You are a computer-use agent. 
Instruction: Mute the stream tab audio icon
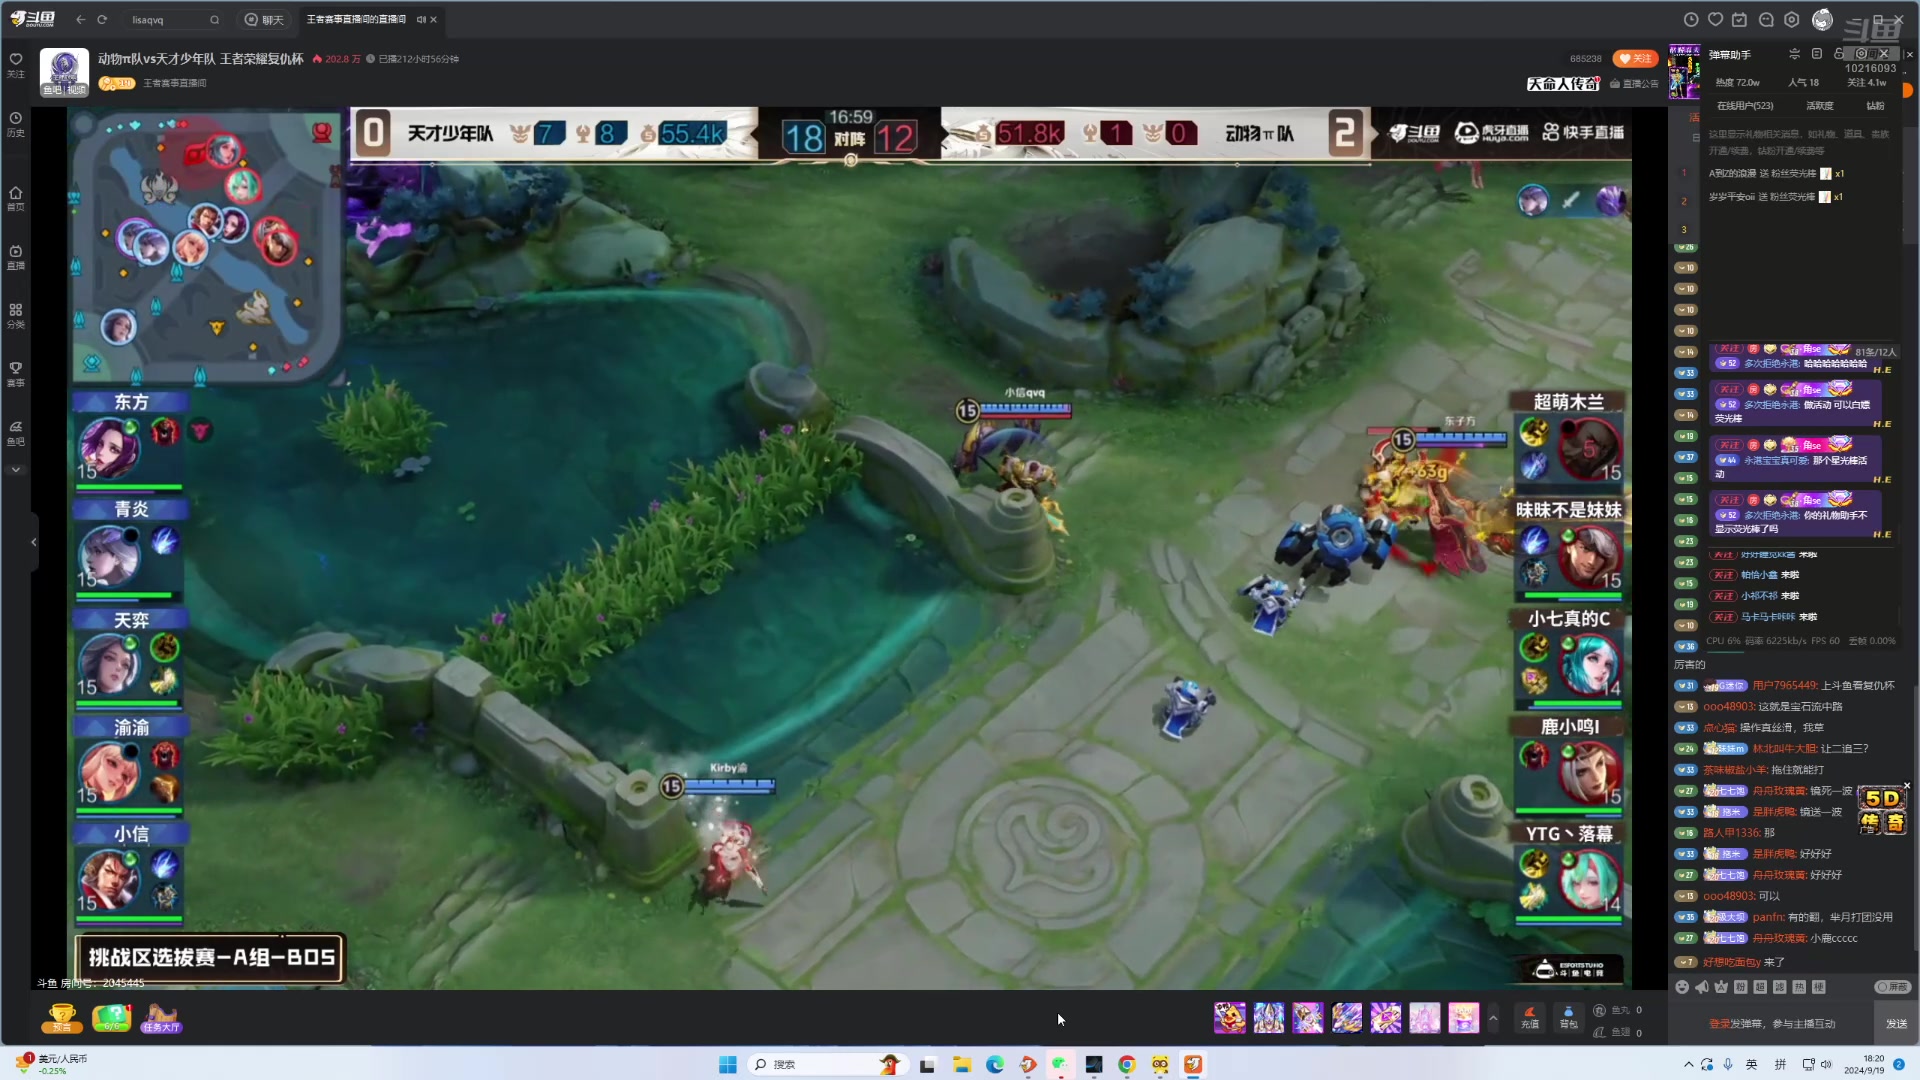420,19
